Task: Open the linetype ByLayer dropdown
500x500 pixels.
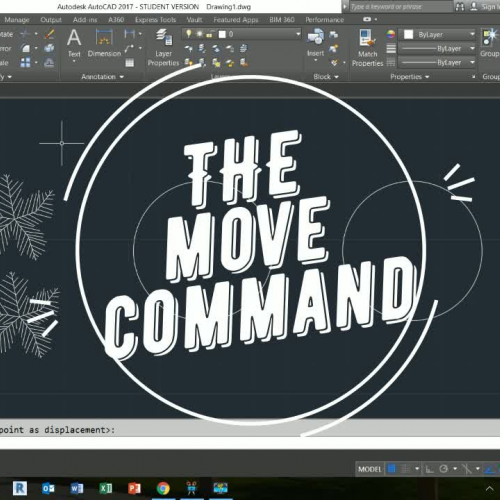Action: pyautogui.click(x=472, y=62)
